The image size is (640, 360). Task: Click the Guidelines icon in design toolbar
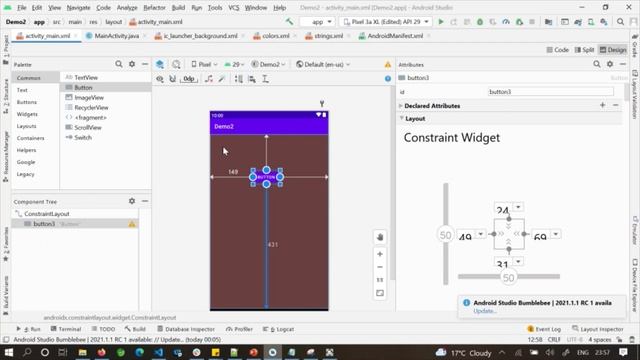point(265,79)
